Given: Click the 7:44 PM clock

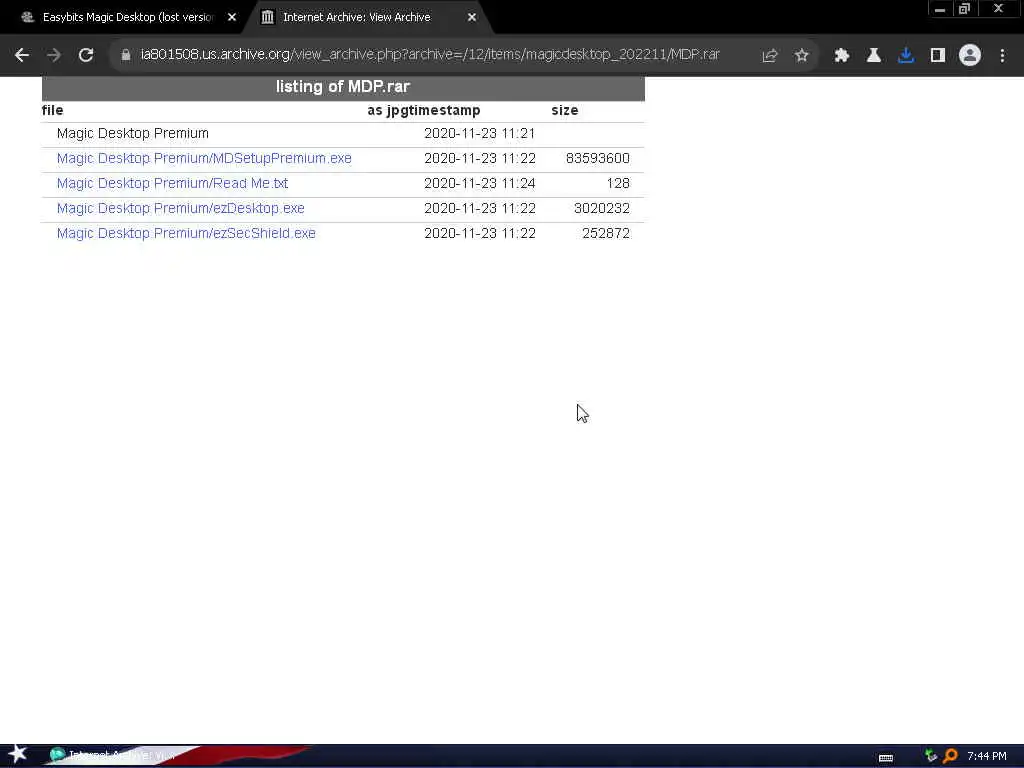Looking at the screenshot, I should point(987,756).
